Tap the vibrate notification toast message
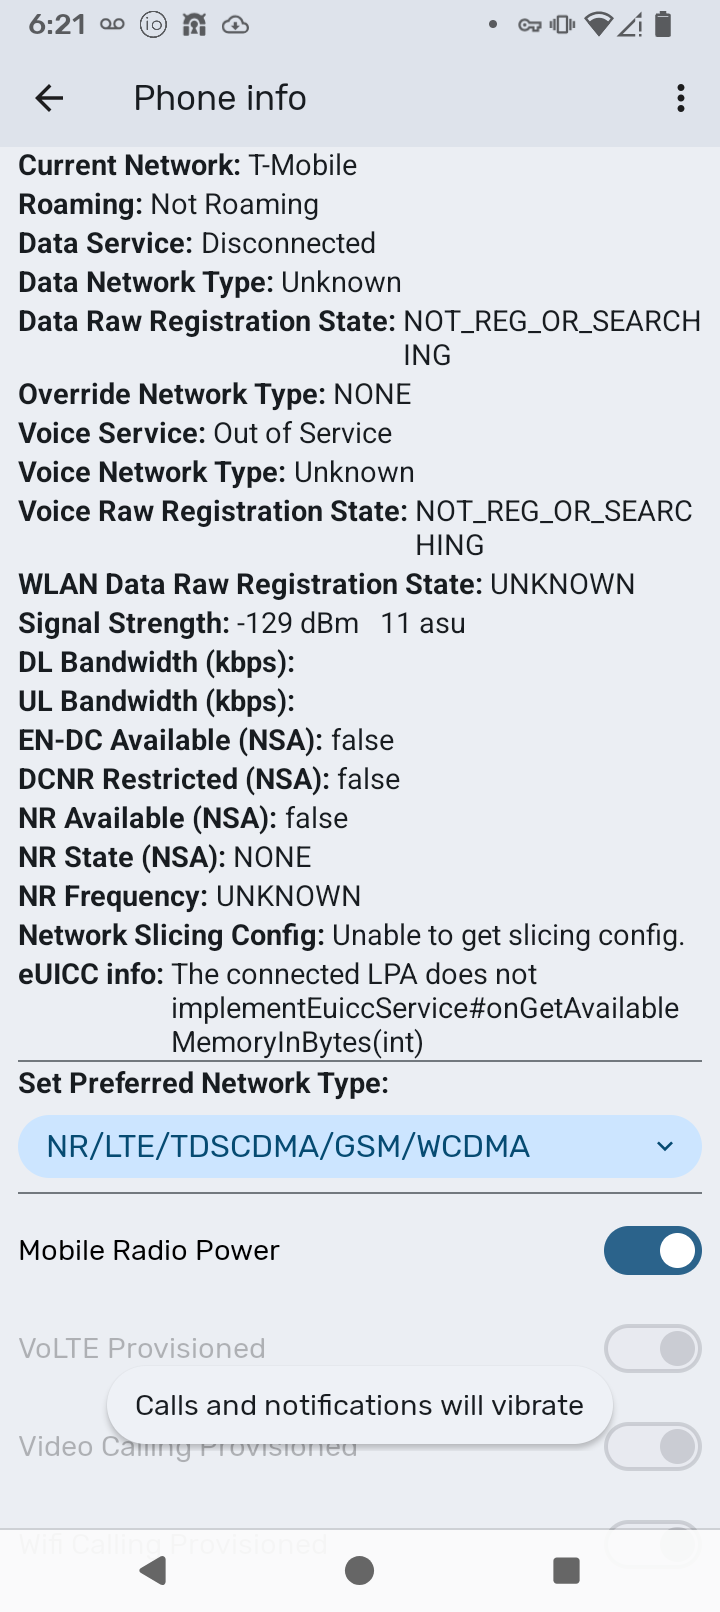Screen dimensions: 720x1612 (359, 1405)
